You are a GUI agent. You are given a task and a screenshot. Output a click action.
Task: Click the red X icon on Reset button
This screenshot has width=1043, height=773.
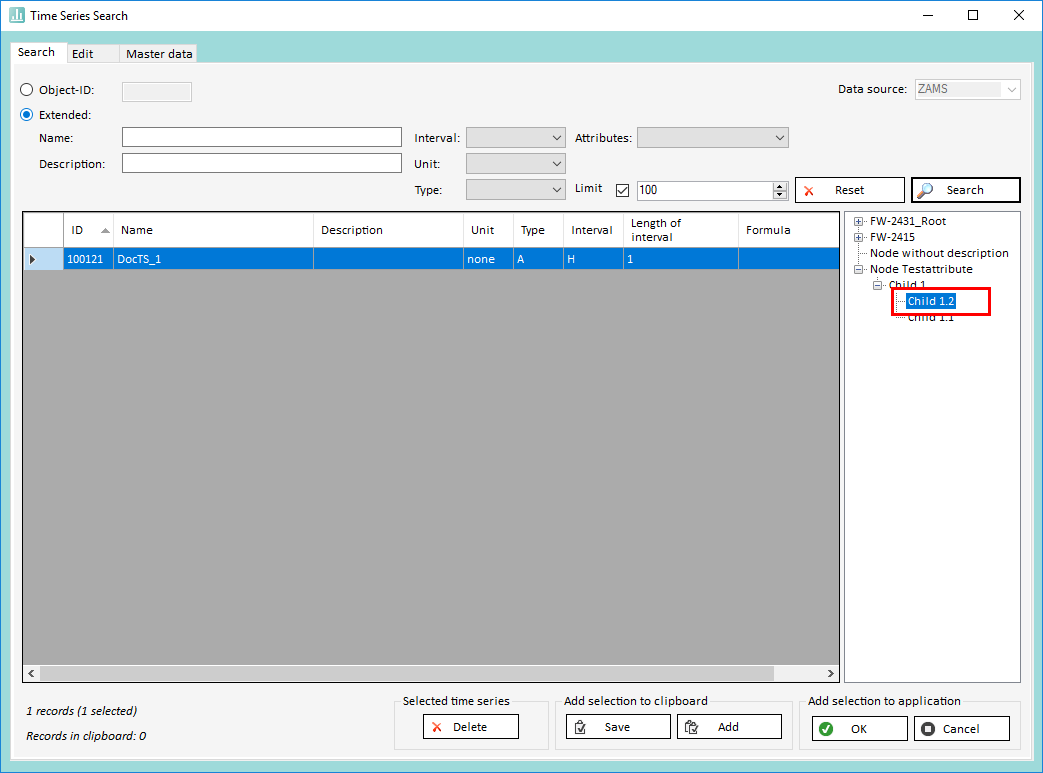click(x=809, y=191)
